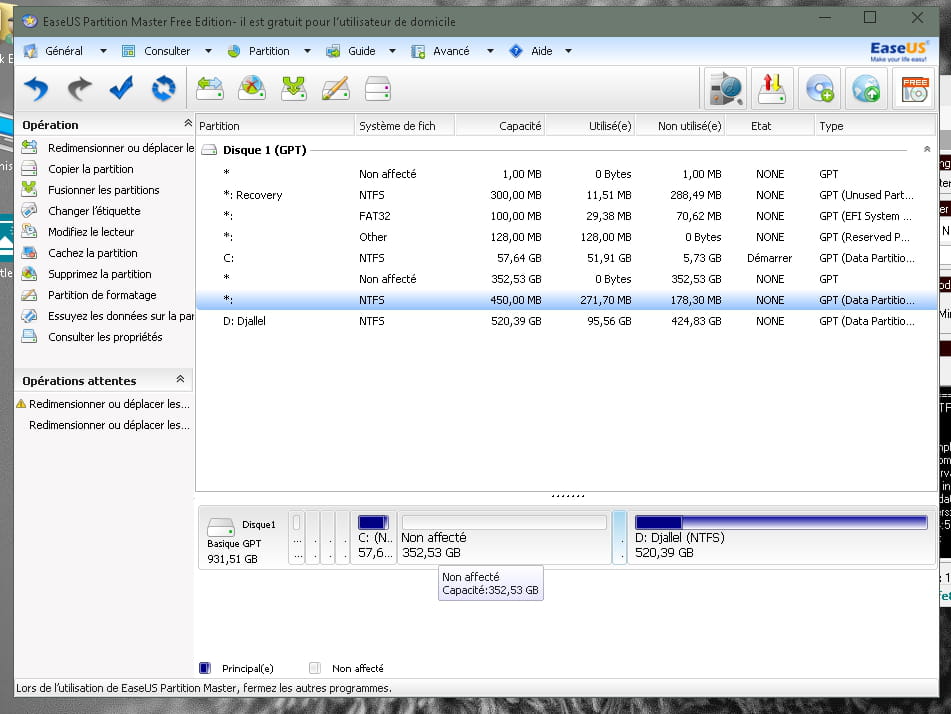Viewport: 951px width, 714px height.
Task: Select the Recovery partition row
Action: click(x=566, y=195)
